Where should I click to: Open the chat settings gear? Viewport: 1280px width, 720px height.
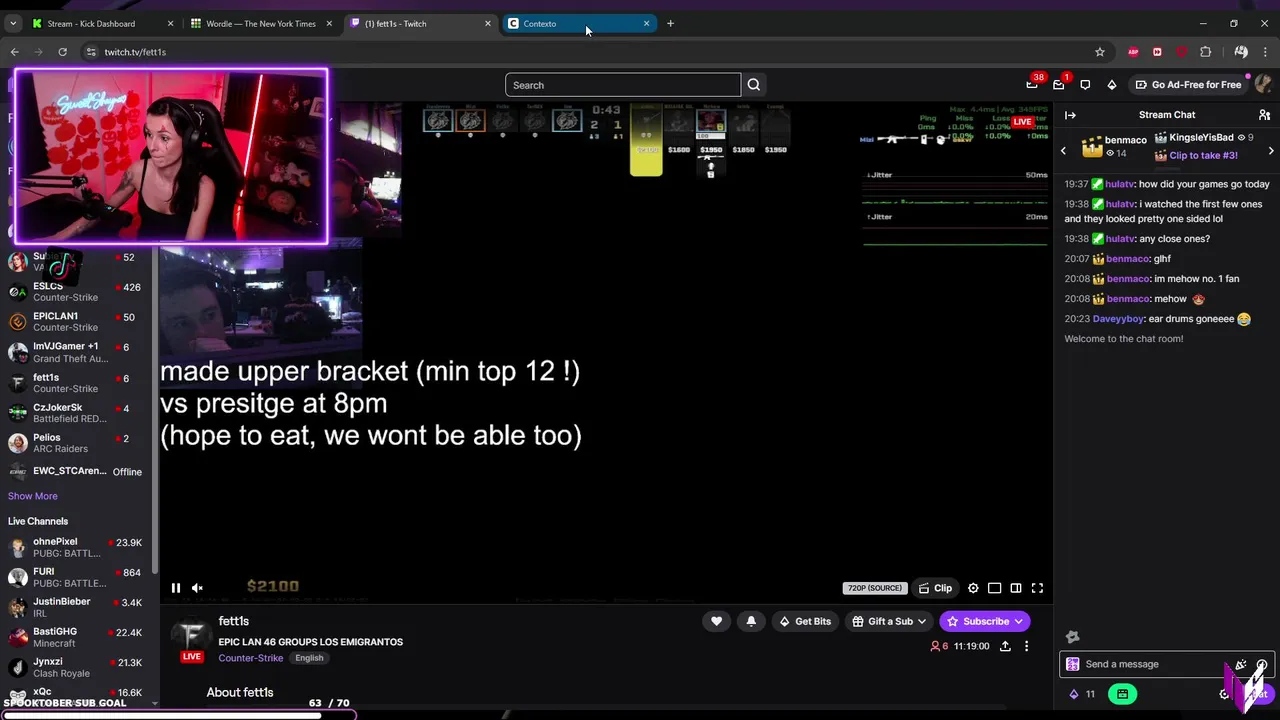(1224, 694)
